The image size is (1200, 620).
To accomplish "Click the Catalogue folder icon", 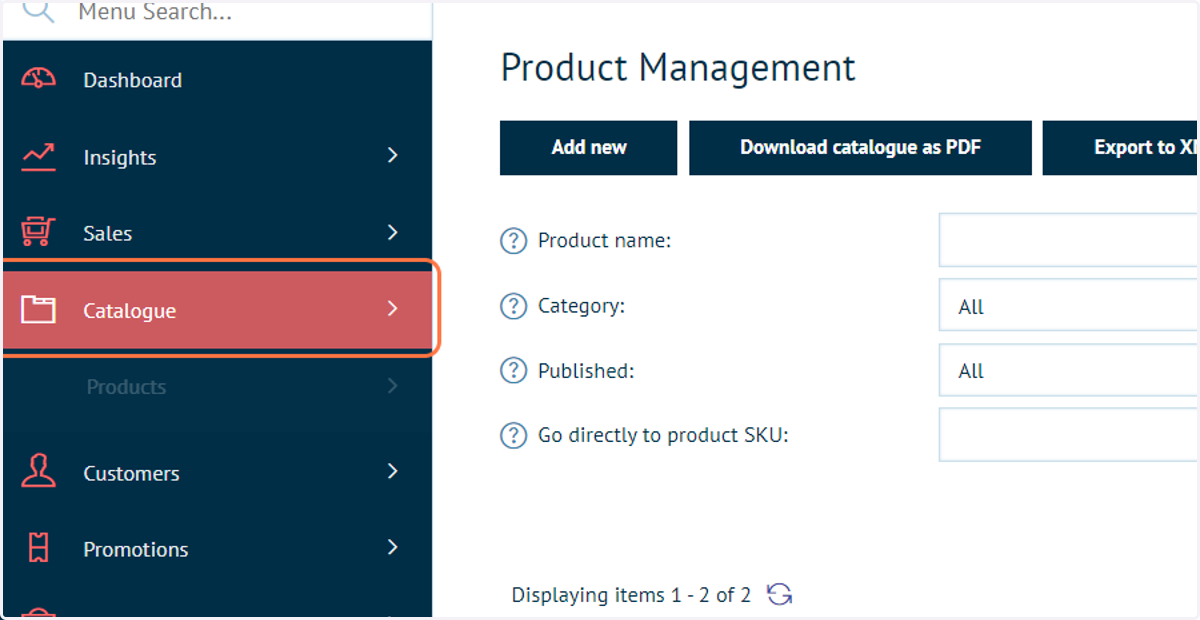I will click(38, 310).
